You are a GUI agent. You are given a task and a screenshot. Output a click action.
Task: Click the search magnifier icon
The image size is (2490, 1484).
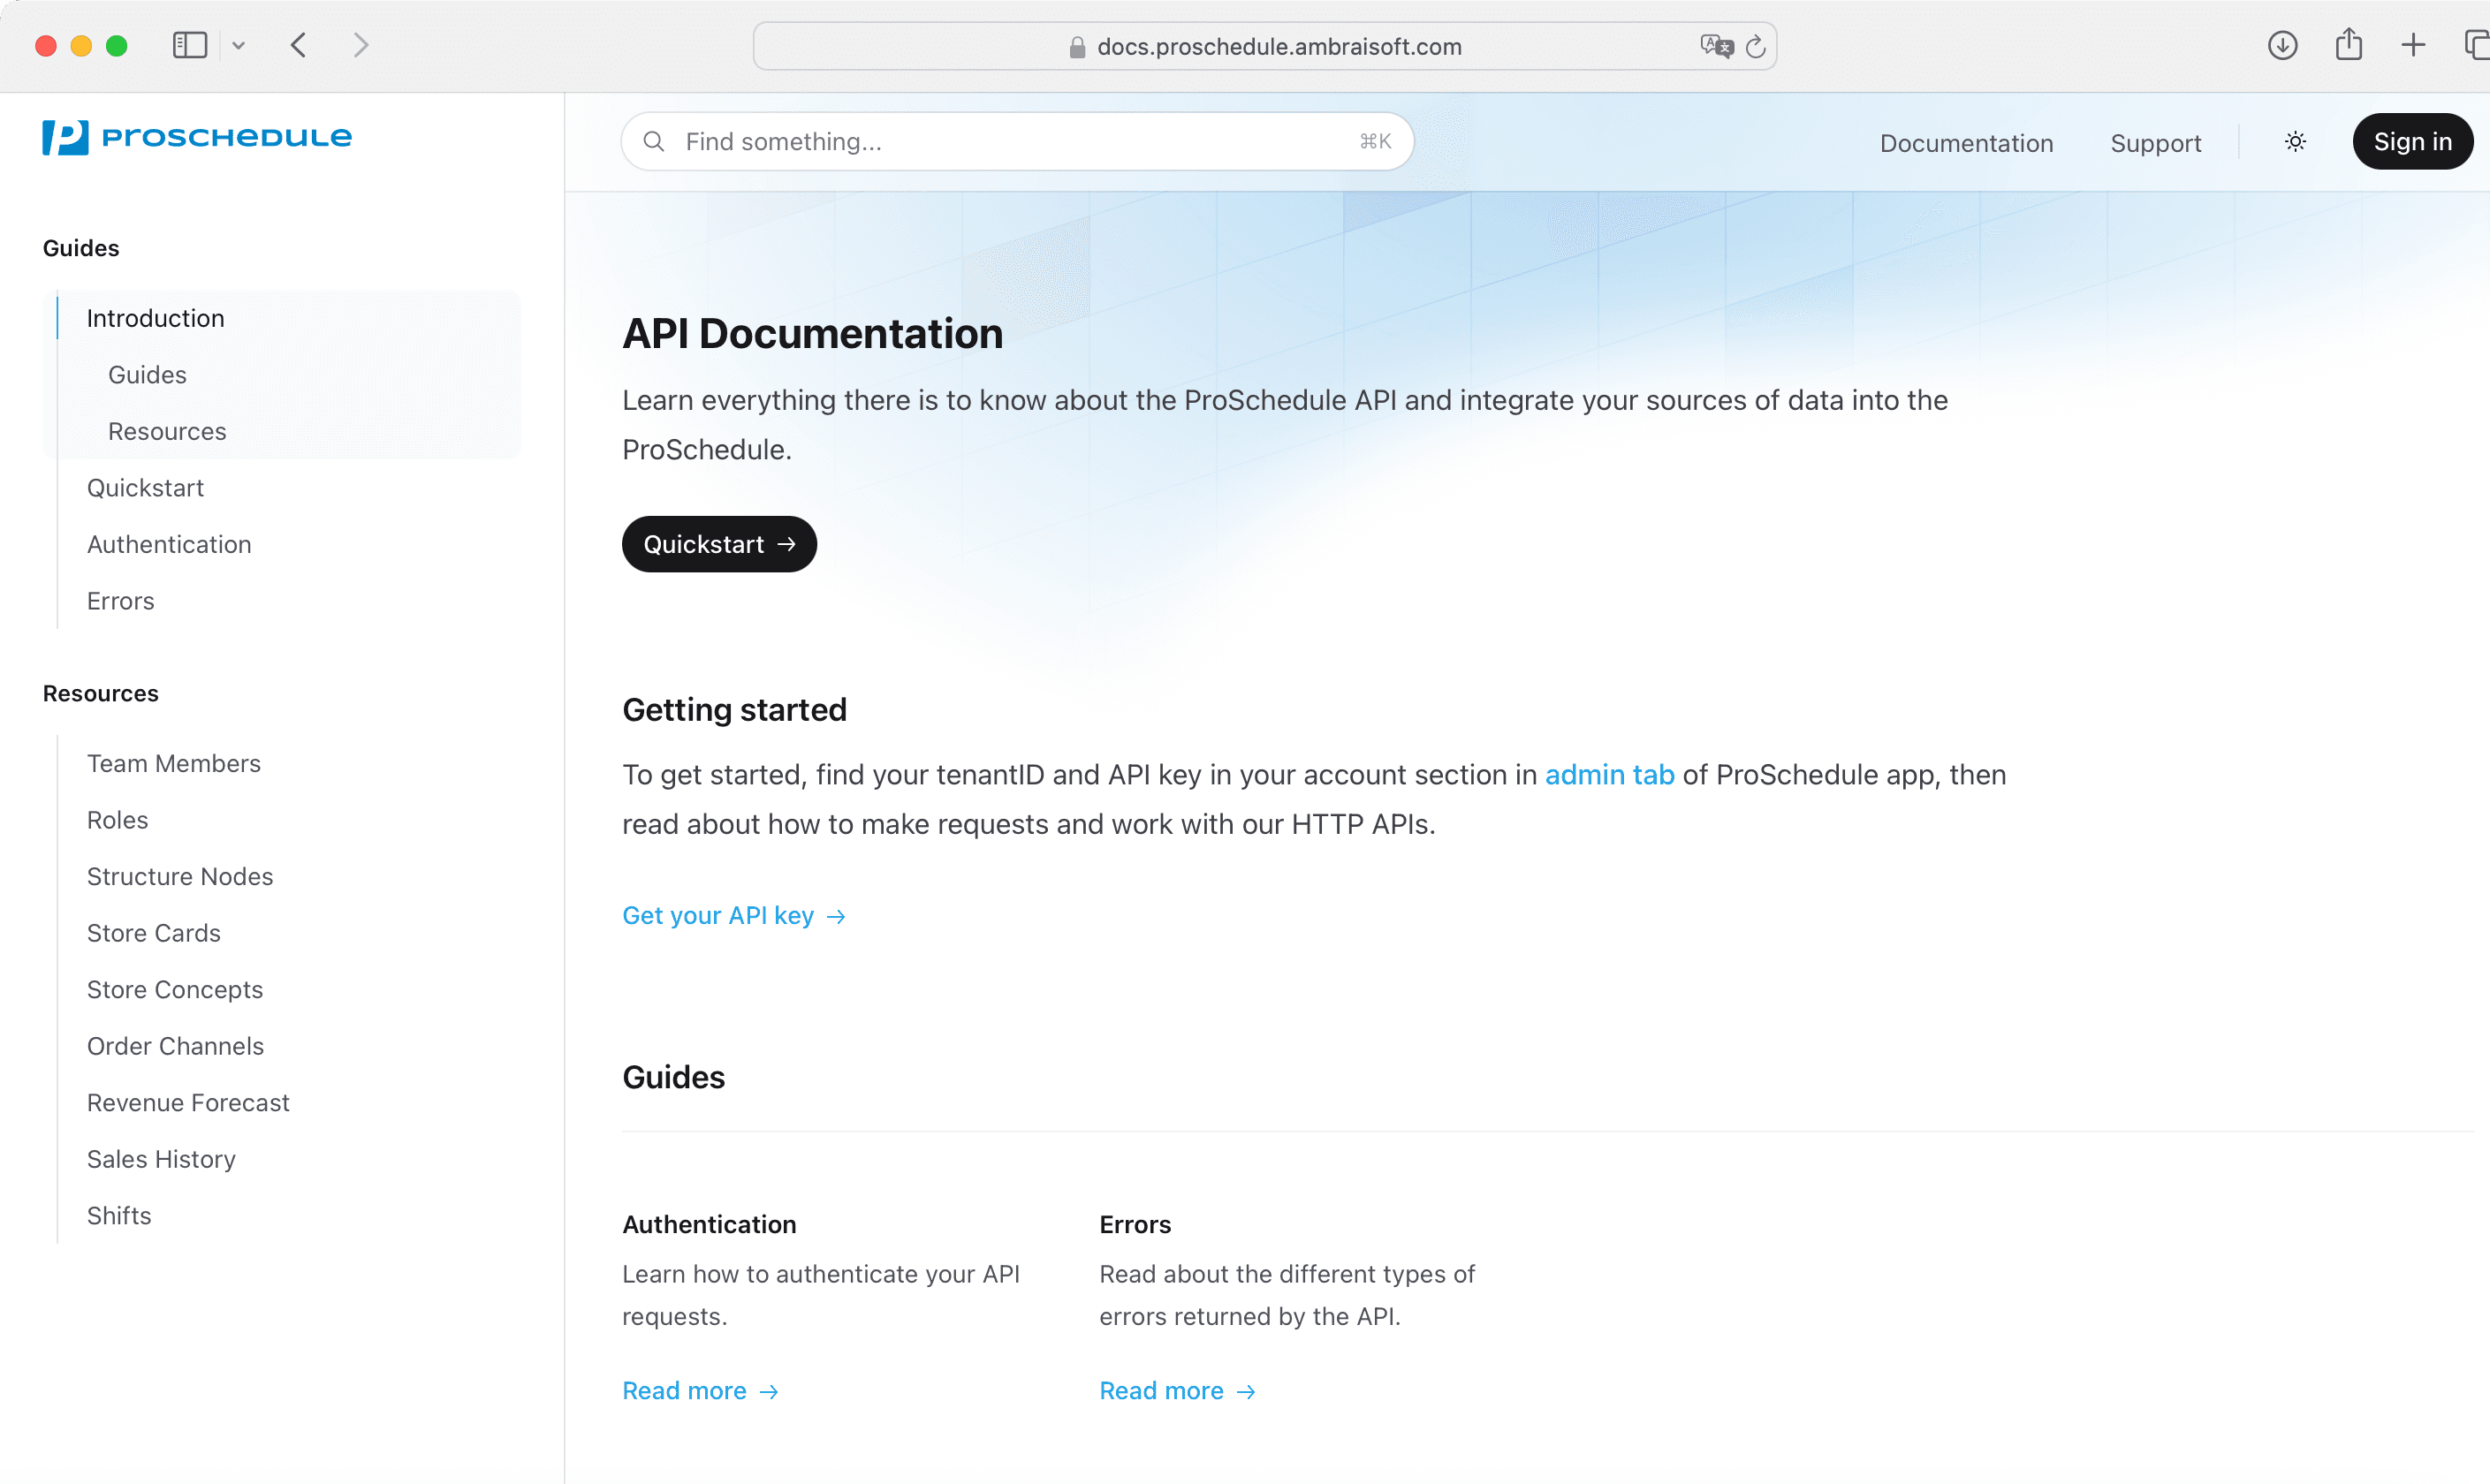click(x=654, y=141)
